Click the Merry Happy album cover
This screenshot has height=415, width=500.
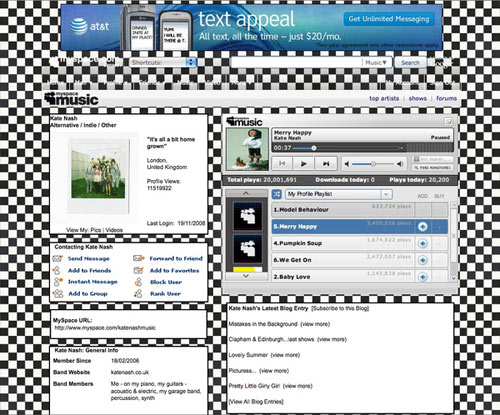click(x=247, y=149)
